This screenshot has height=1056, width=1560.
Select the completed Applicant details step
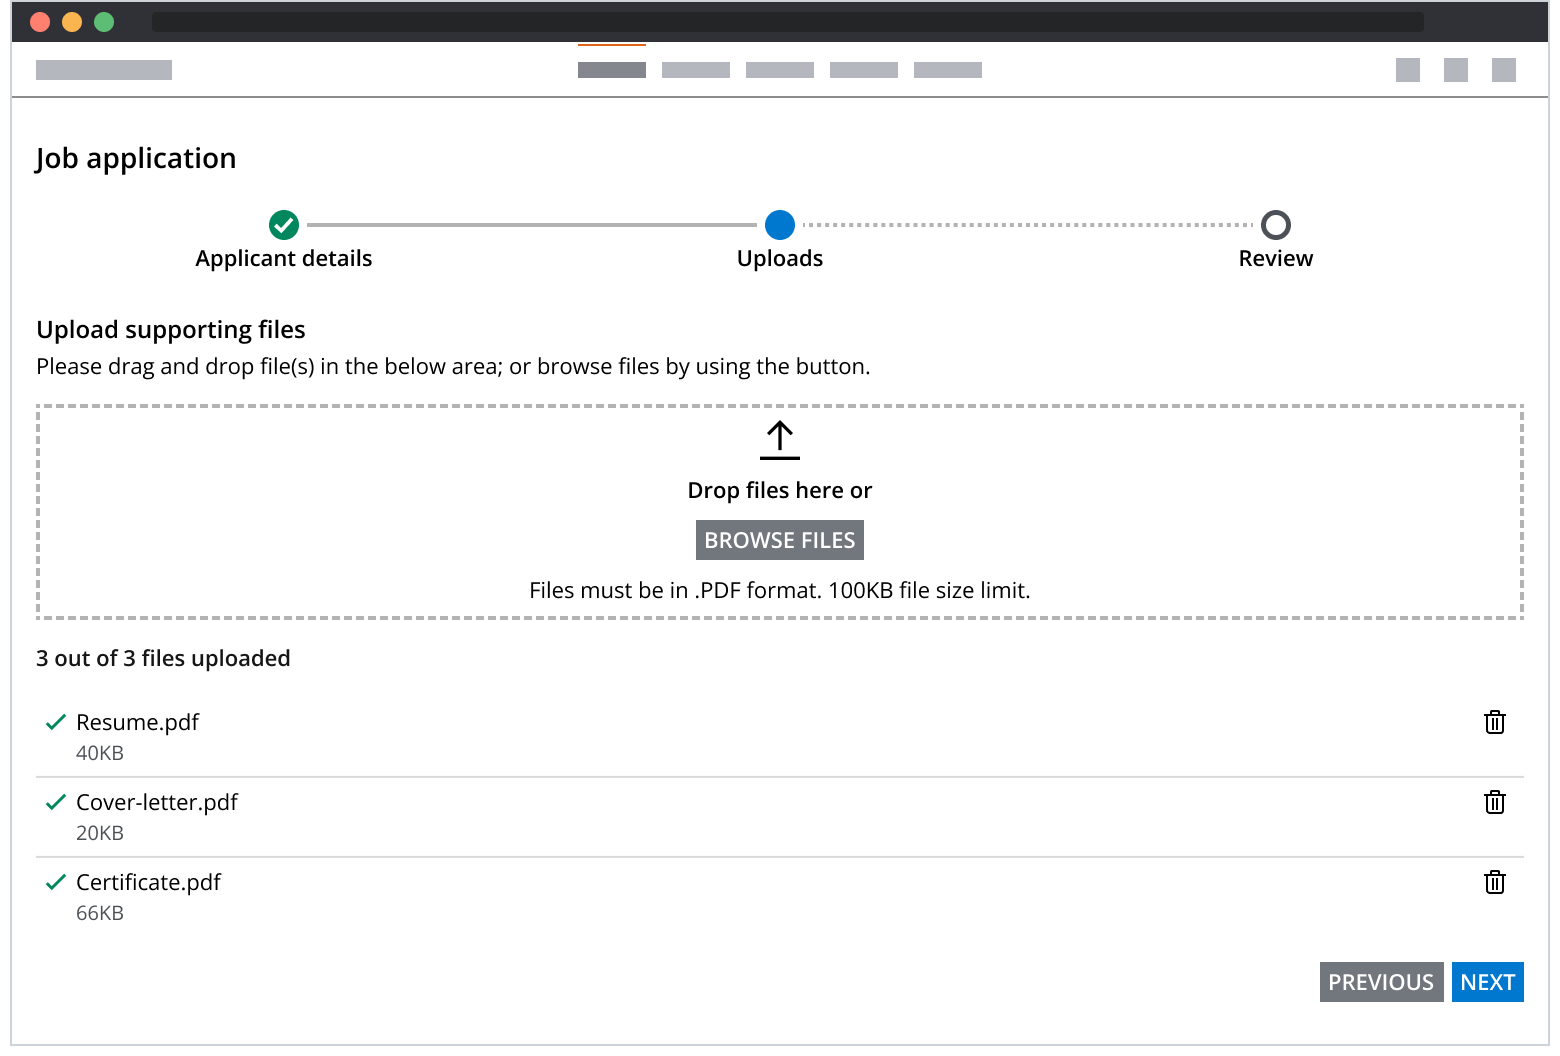coord(283,225)
